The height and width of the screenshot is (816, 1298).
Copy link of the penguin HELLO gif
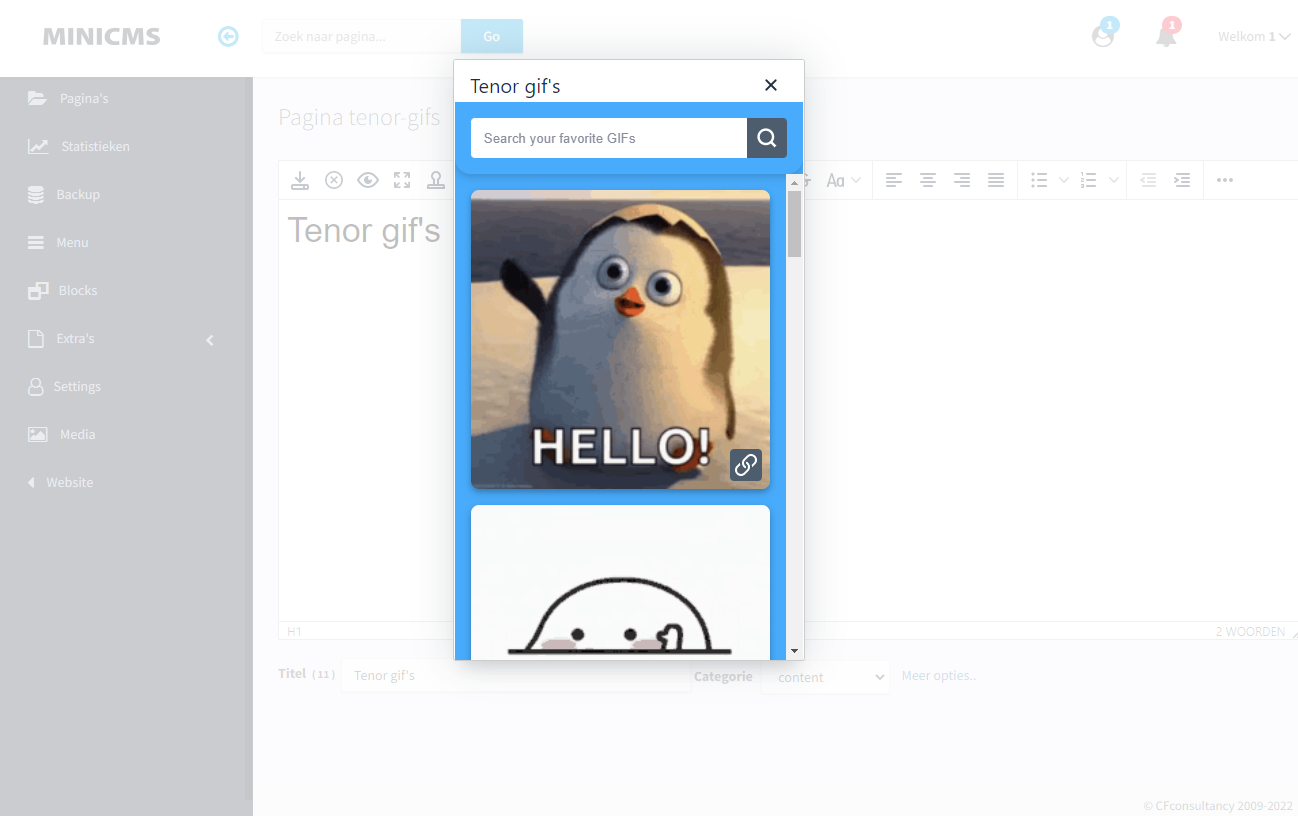746,465
